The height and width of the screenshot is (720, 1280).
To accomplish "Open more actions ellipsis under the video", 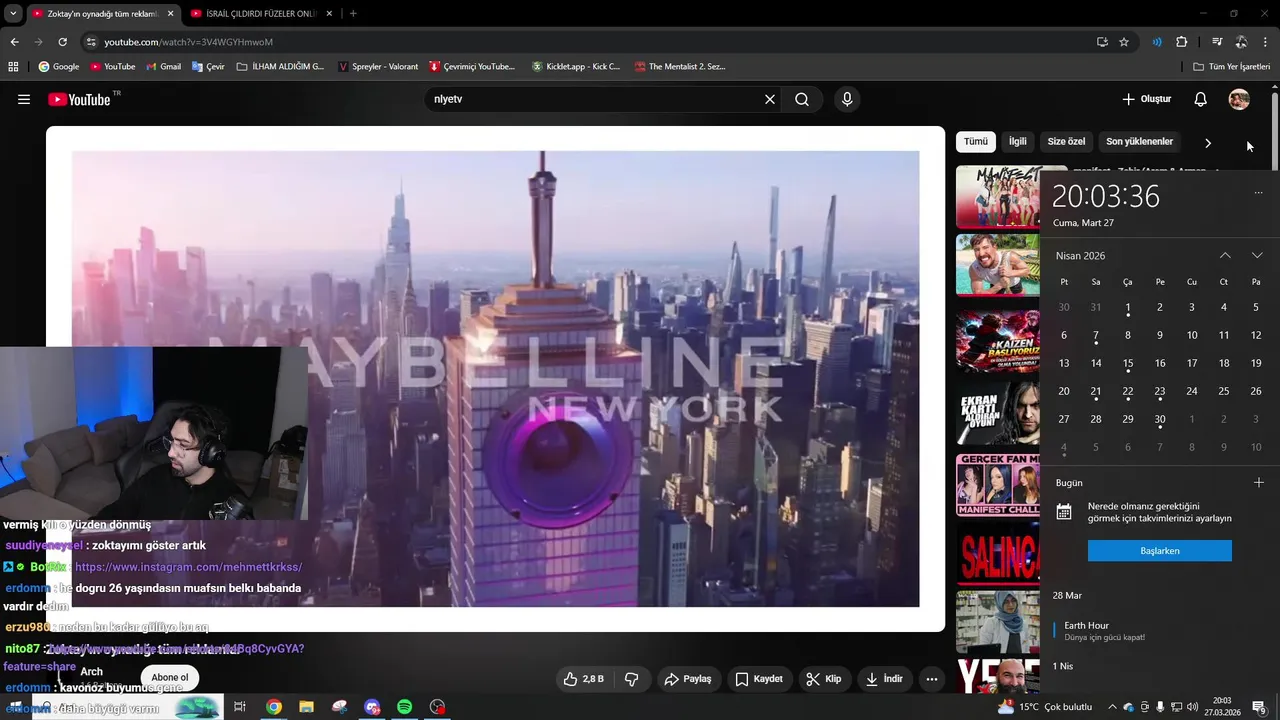I will tap(931, 679).
